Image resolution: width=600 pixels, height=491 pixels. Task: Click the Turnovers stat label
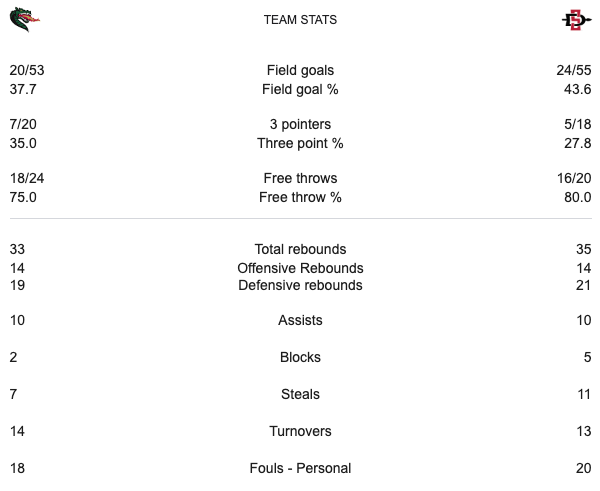[300, 431]
